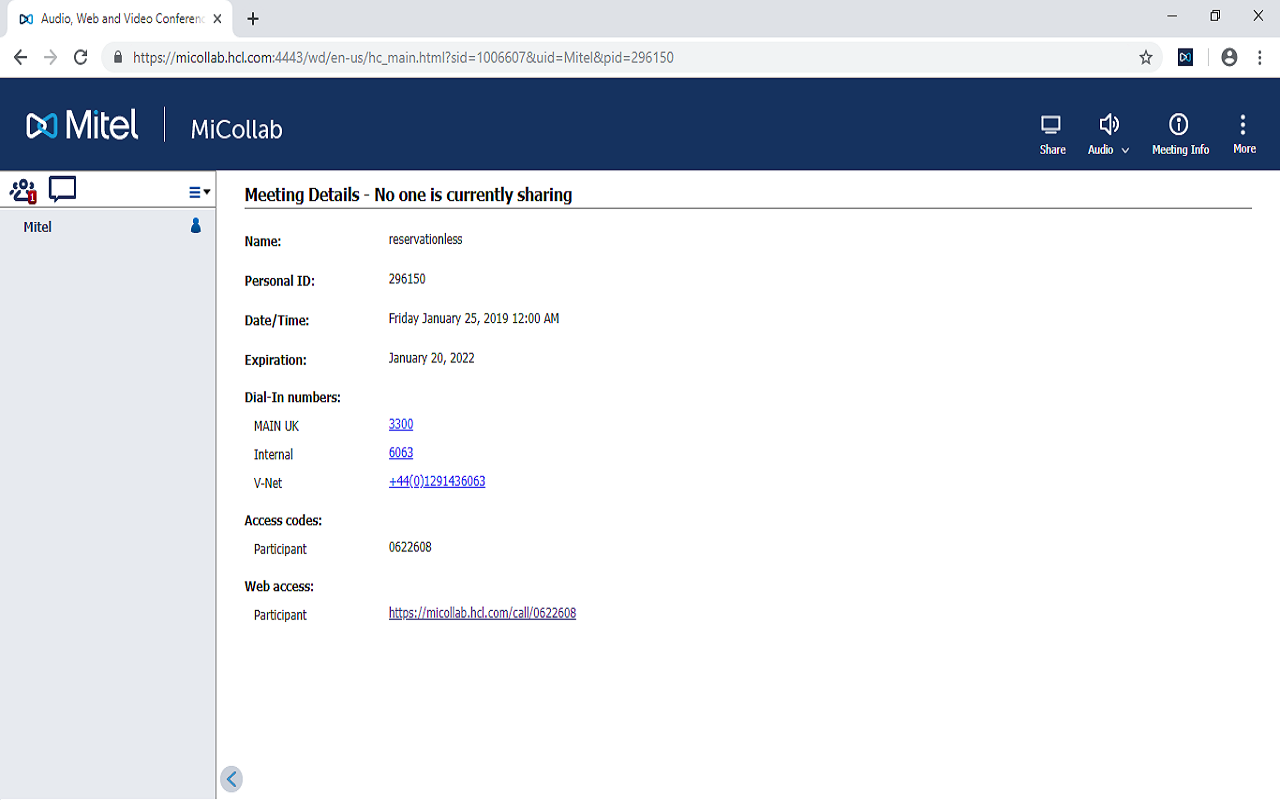
Task: Dial the MAIN UK number 3300
Action: [401, 424]
